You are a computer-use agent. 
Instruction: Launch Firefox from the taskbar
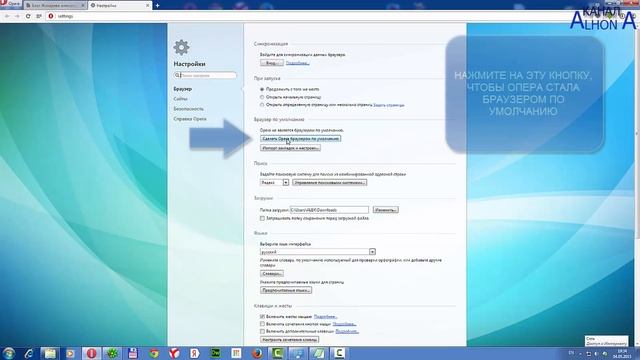pos(257,353)
